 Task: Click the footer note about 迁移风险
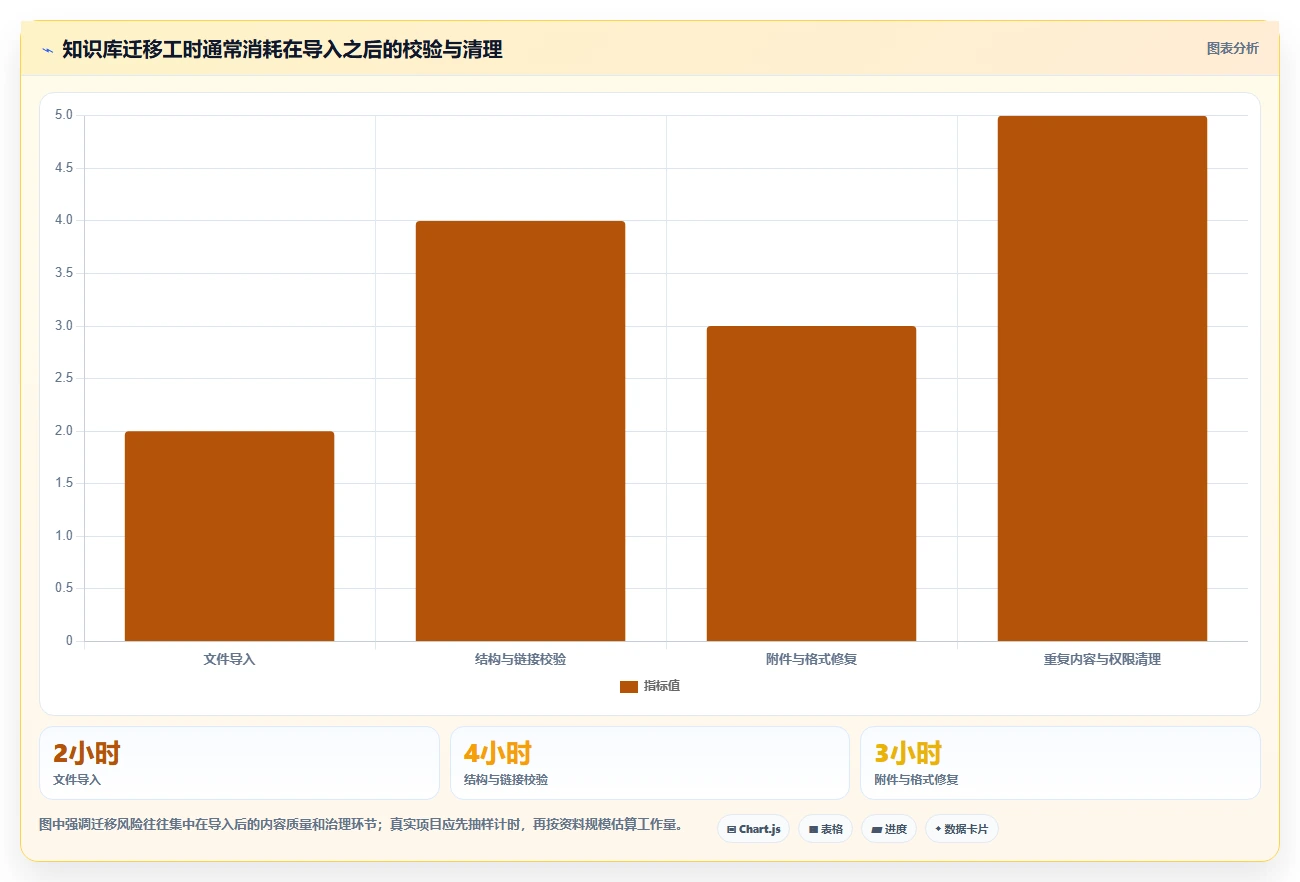click(x=361, y=825)
